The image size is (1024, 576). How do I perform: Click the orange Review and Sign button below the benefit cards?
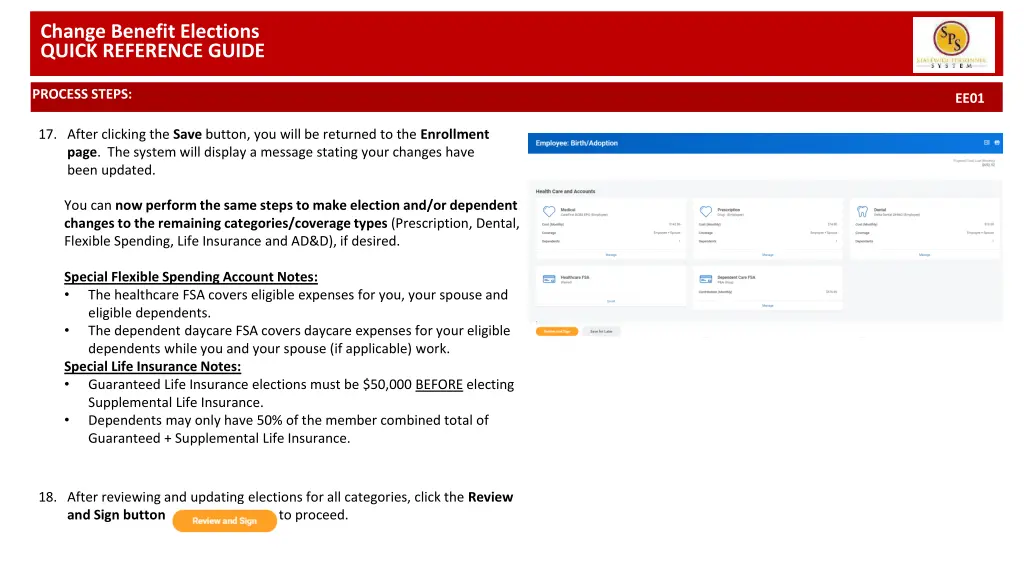[557, 331]
